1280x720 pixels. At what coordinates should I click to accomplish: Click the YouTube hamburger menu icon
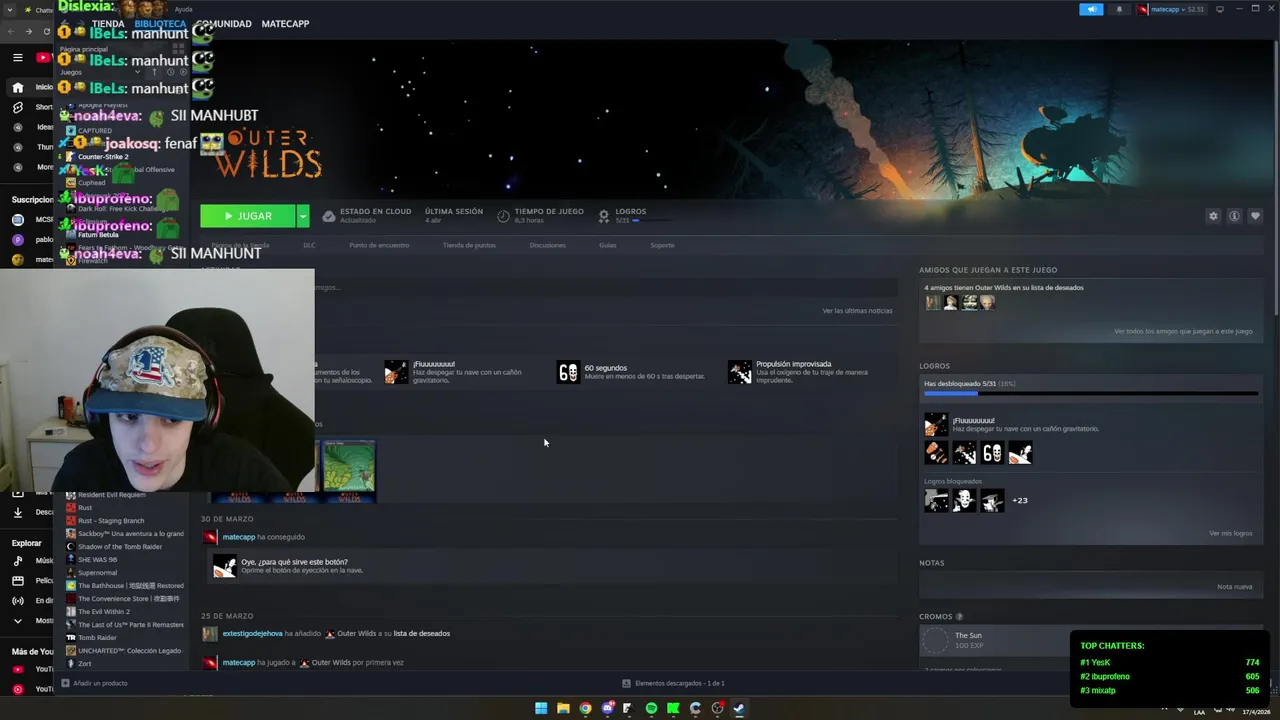17,57
